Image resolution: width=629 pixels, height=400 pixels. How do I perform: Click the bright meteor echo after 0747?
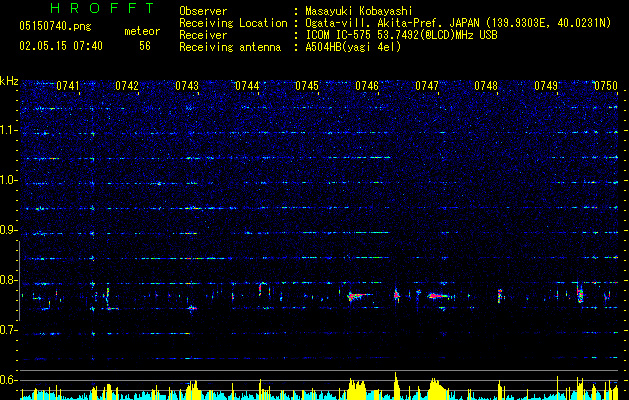(439, 296)
